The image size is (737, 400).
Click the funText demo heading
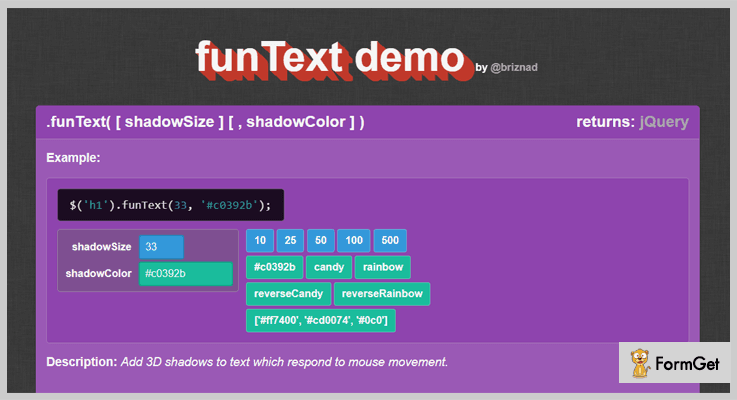tap(331, 59)
